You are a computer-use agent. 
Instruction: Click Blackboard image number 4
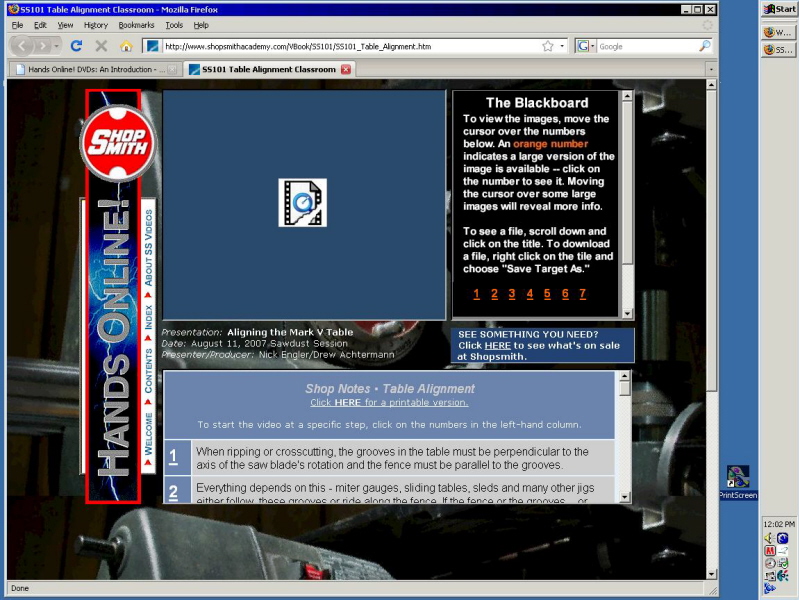(529, 294)
